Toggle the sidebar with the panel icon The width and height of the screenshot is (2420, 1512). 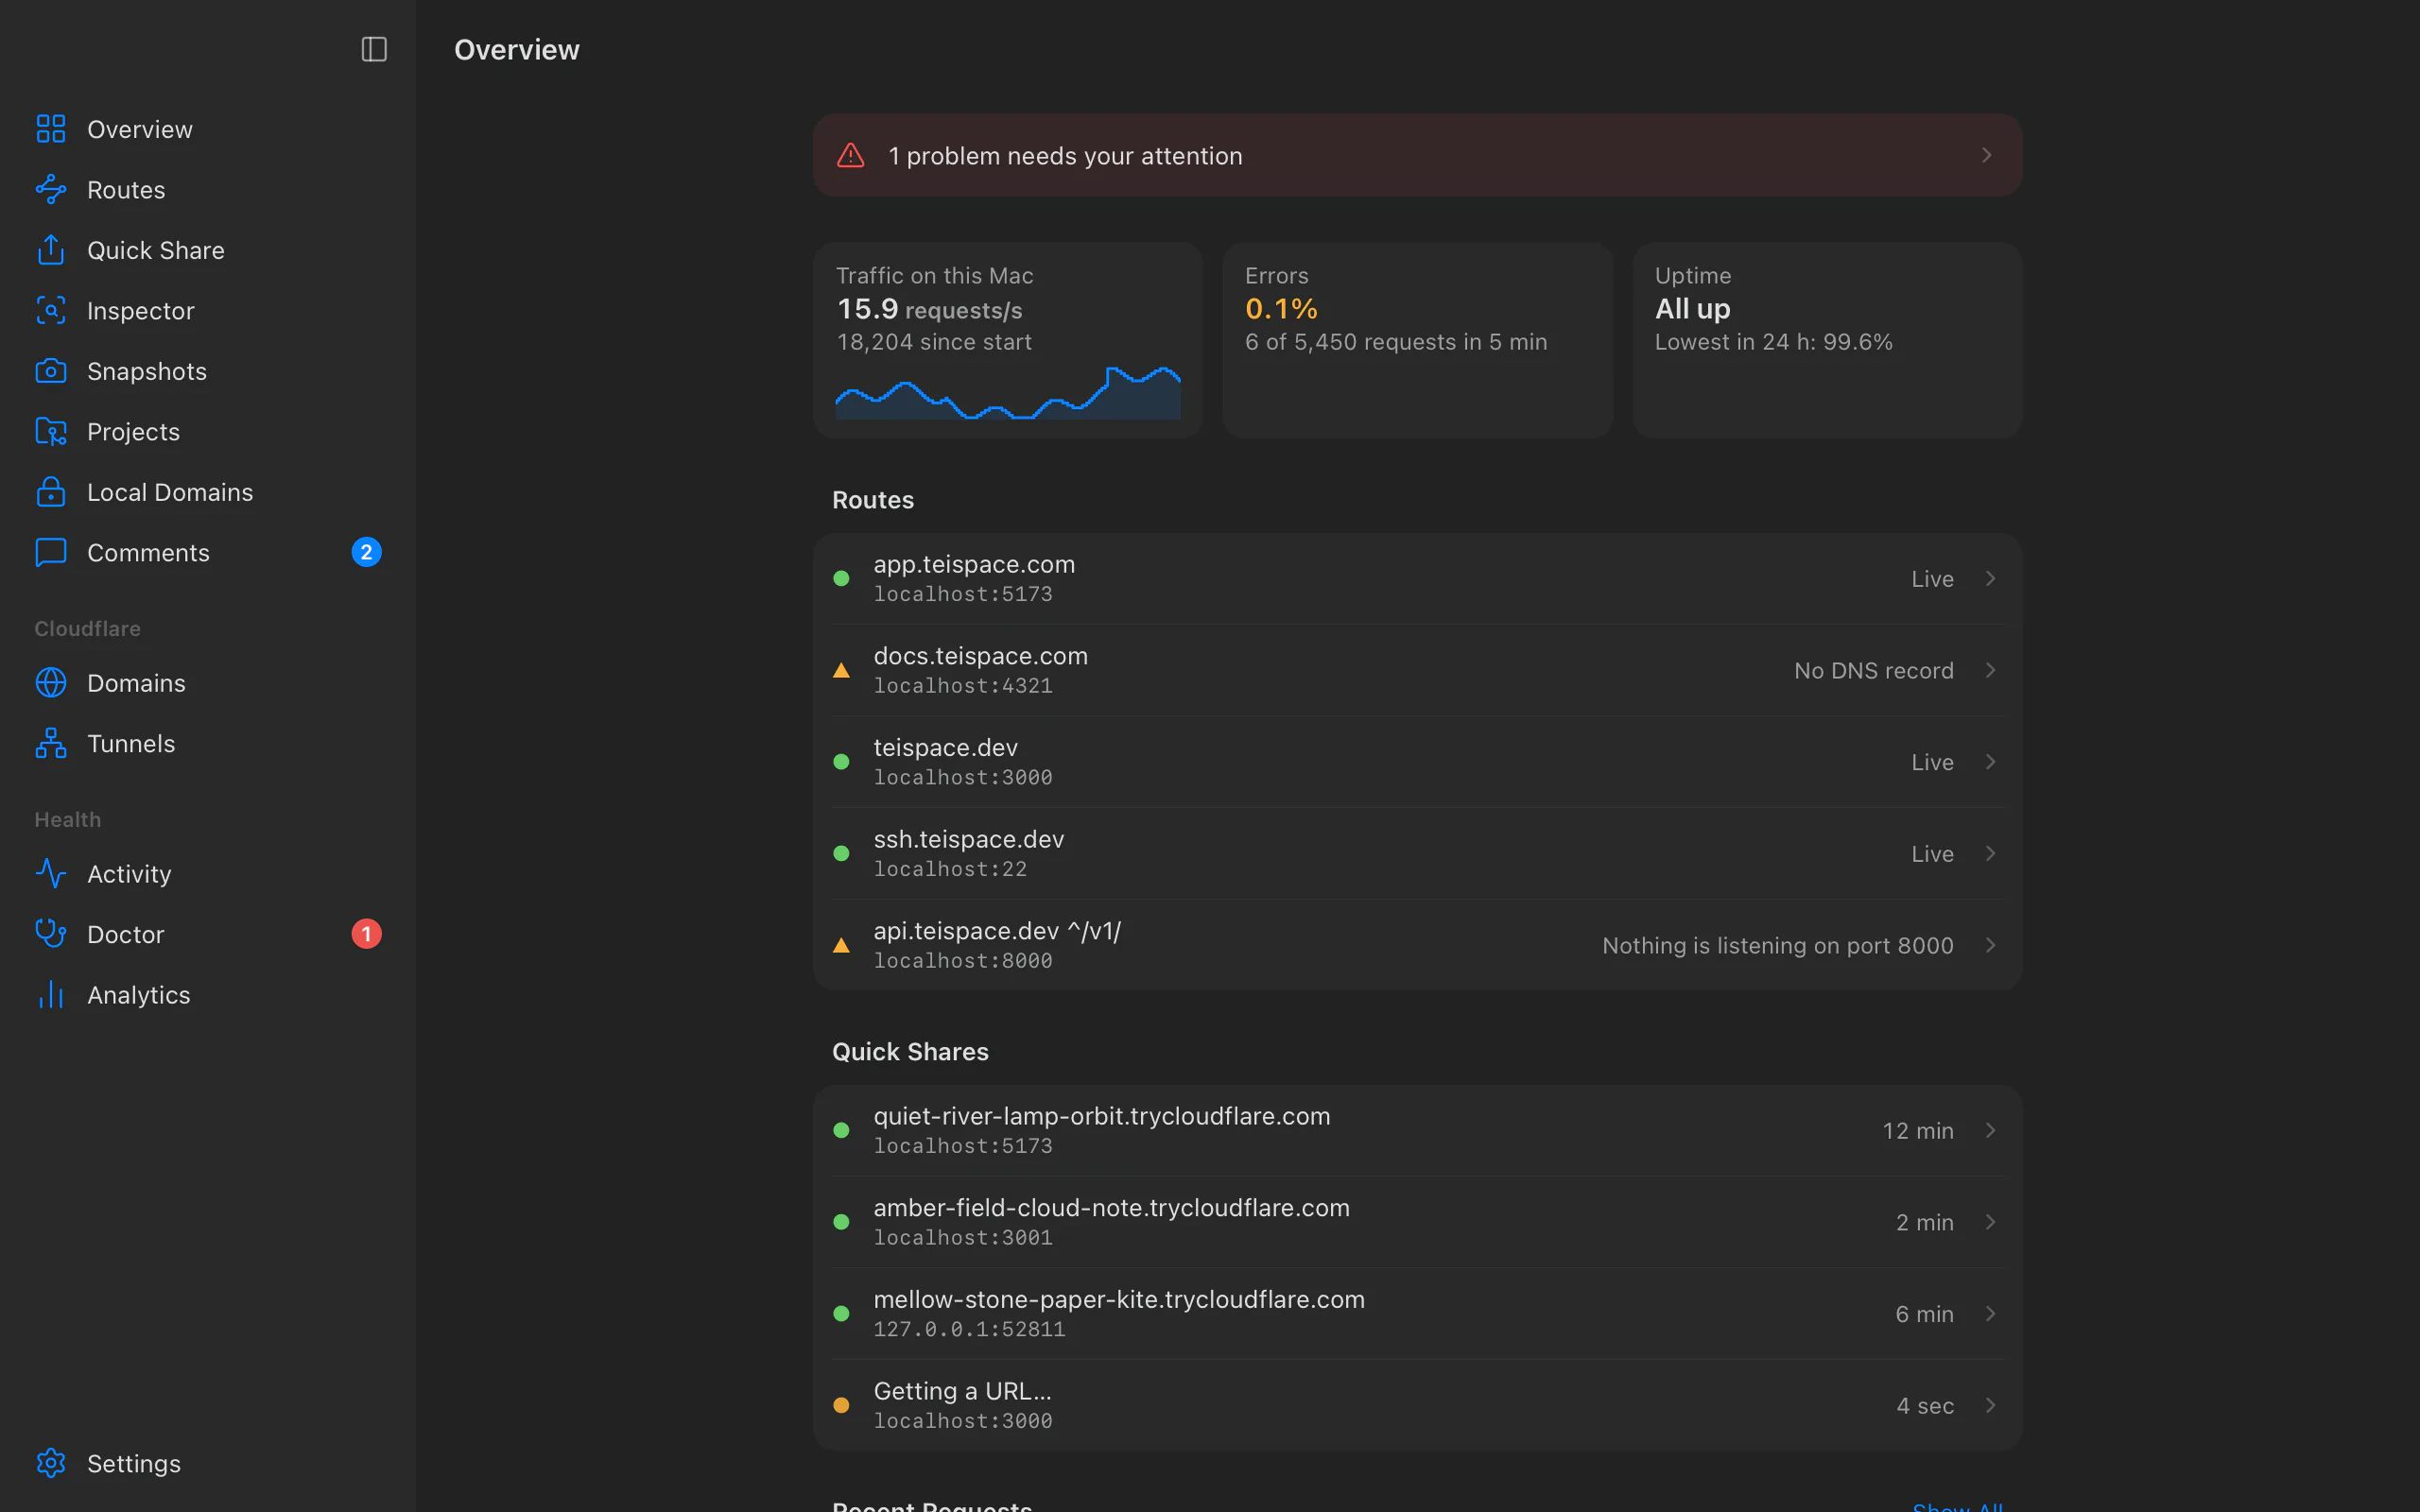374,49
